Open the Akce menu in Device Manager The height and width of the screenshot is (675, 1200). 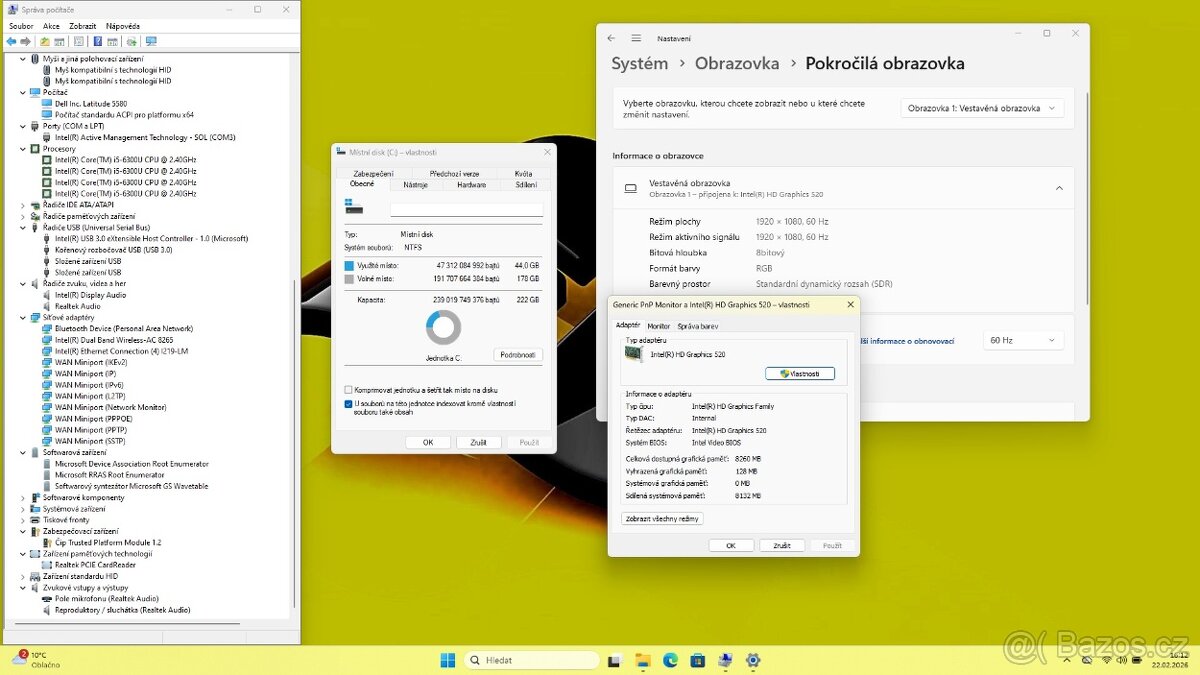point(50,25)
